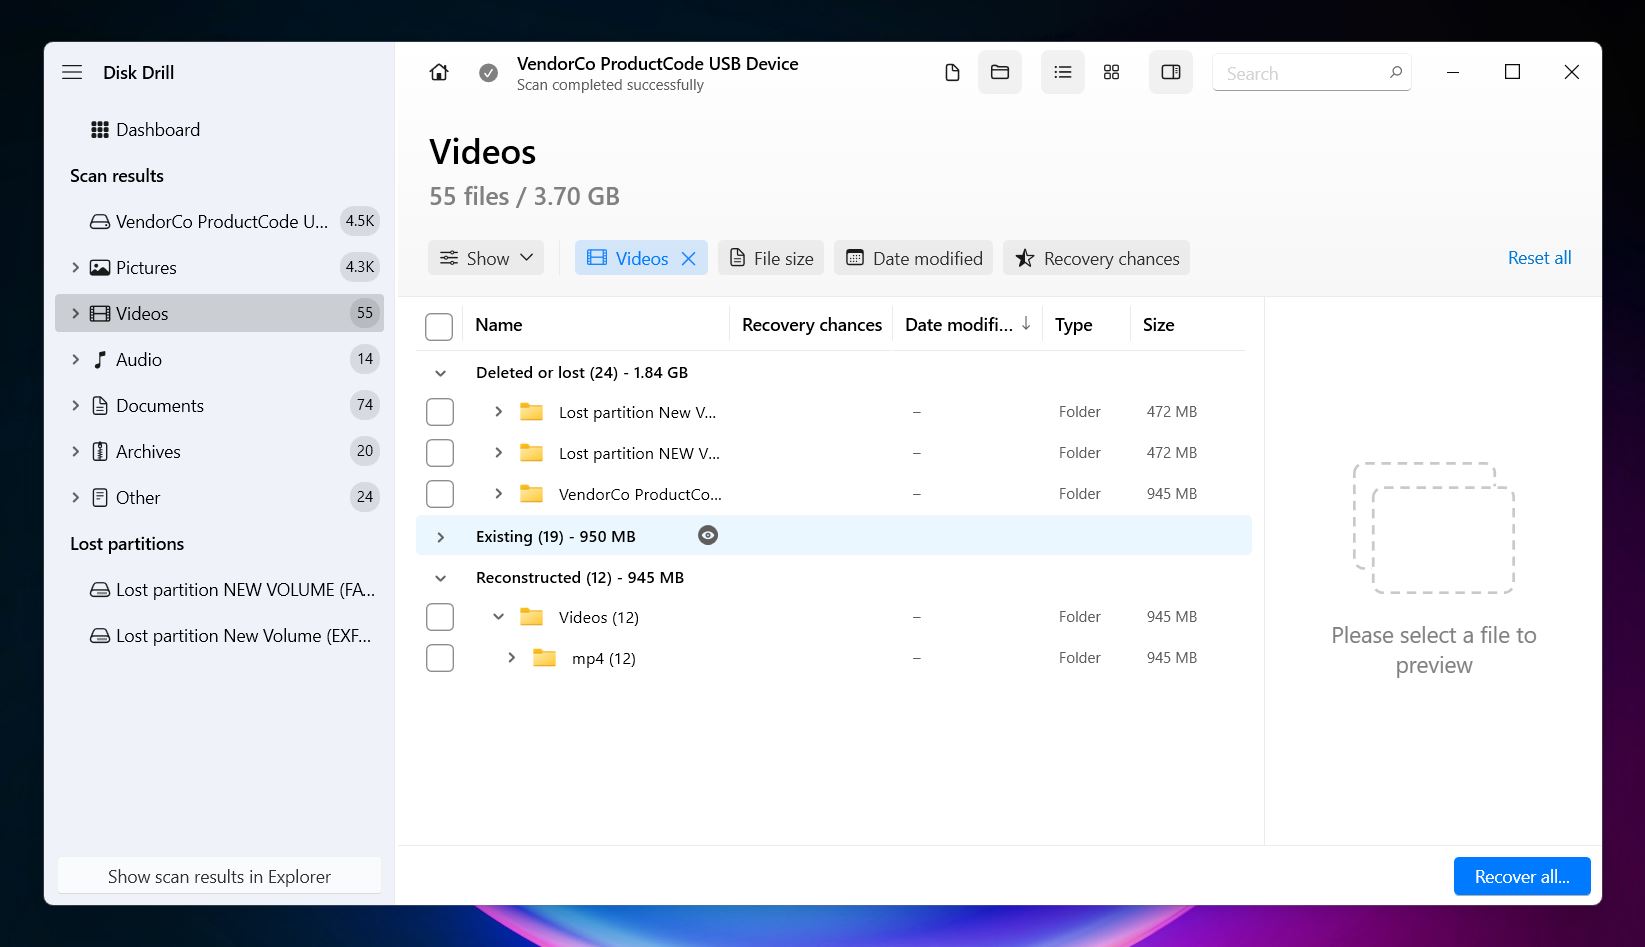Click the search magnifier icon

[x=1395, y=72]
